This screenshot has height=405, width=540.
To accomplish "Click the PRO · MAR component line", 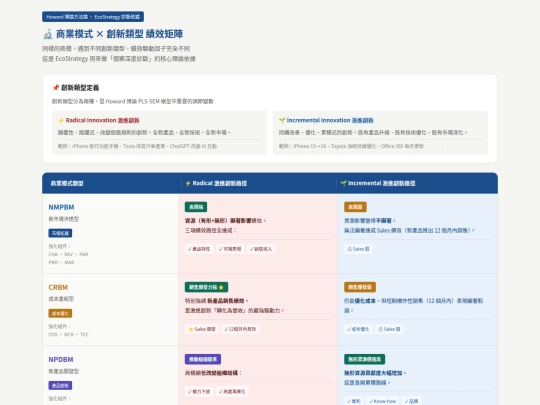I will [x=61, y=262].
